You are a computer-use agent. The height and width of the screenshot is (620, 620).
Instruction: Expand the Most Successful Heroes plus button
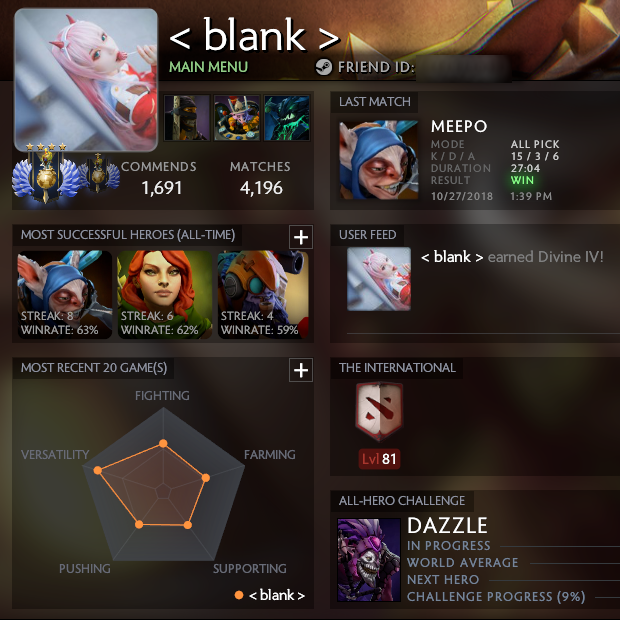pyautogui.click(x=301, y=237)
